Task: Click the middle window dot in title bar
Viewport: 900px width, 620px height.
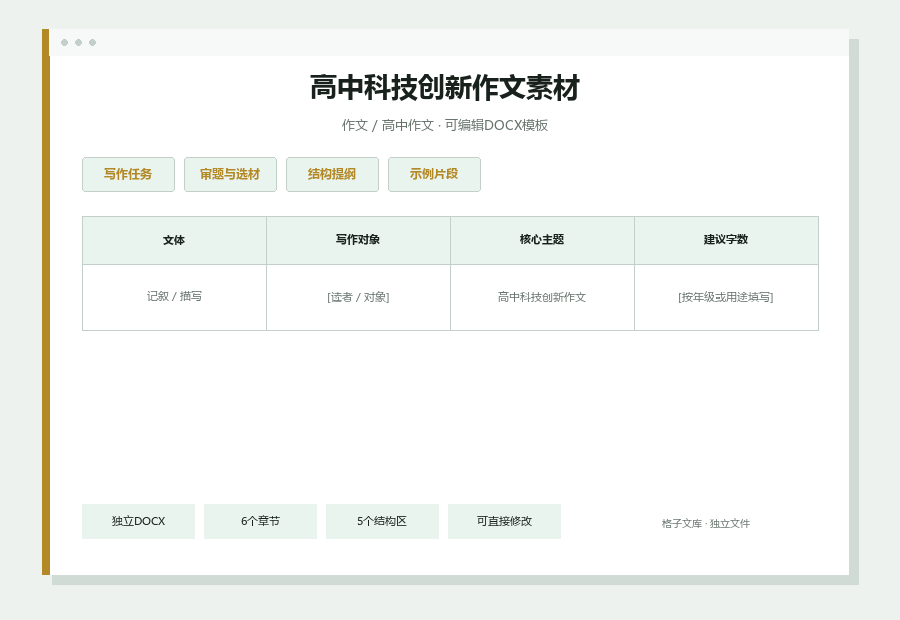Action: pyautogui.click(x=79, y=42)
